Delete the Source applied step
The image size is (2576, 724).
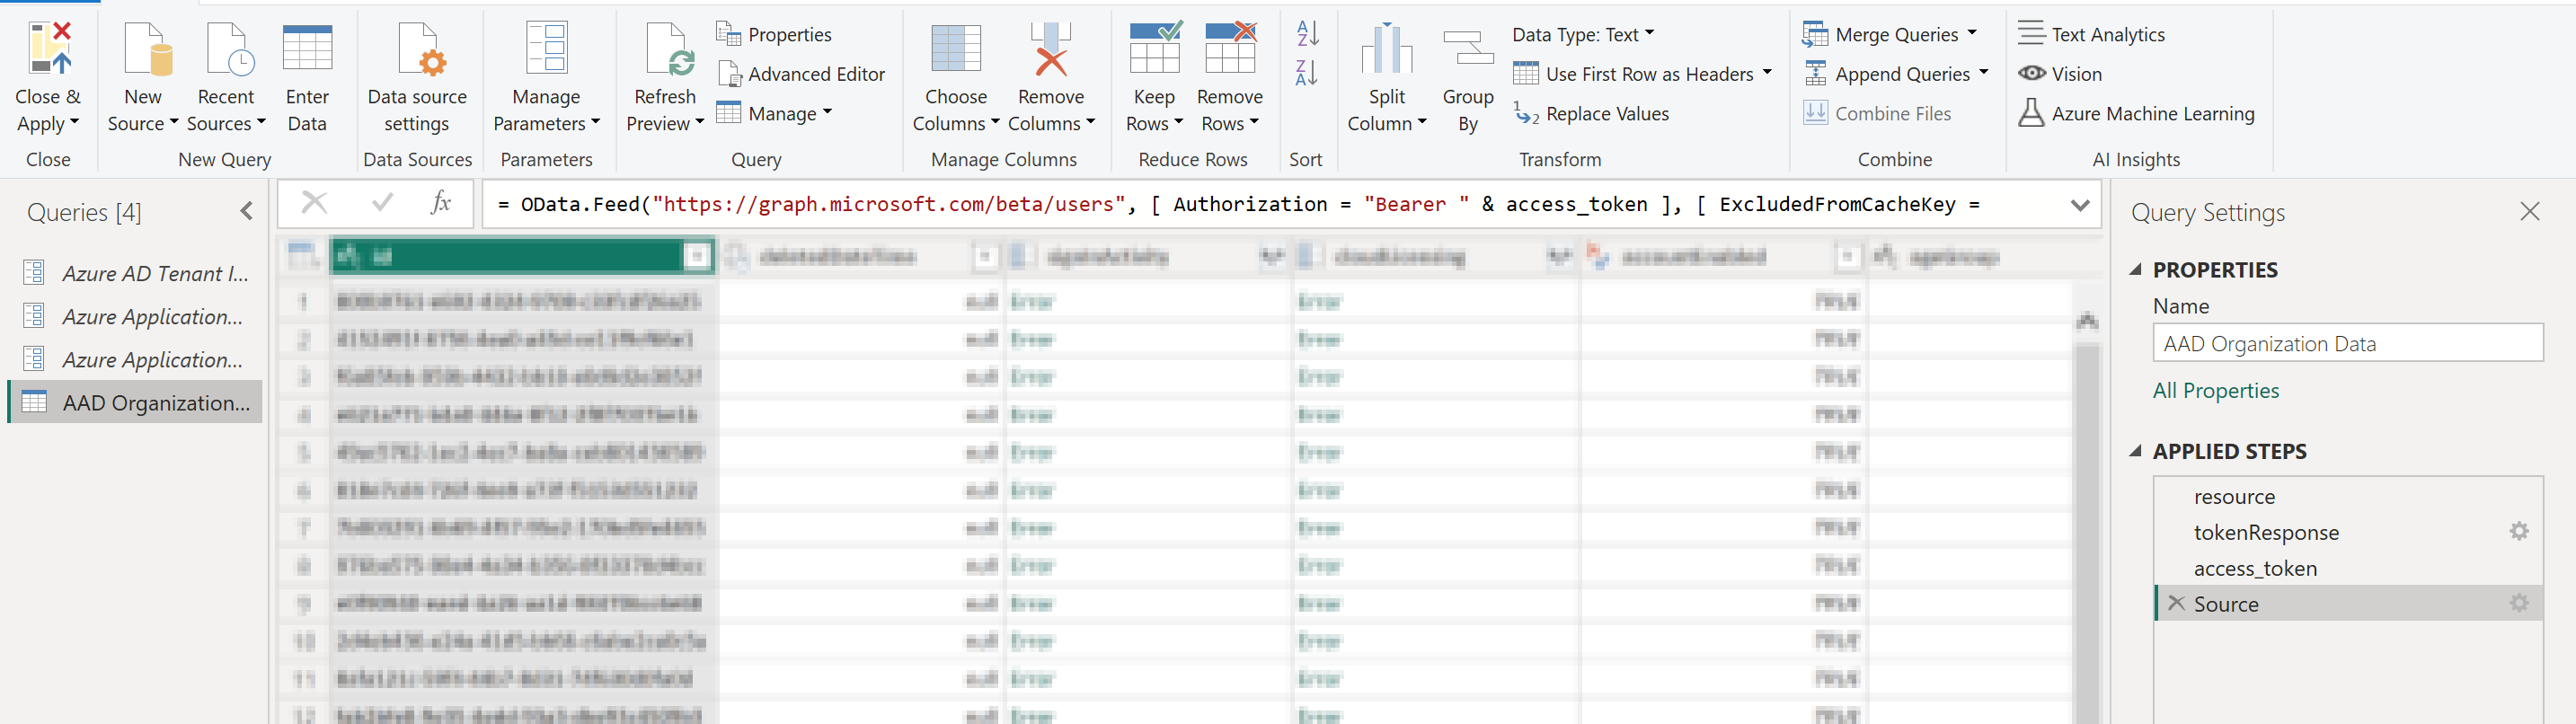click(2176, 604)
